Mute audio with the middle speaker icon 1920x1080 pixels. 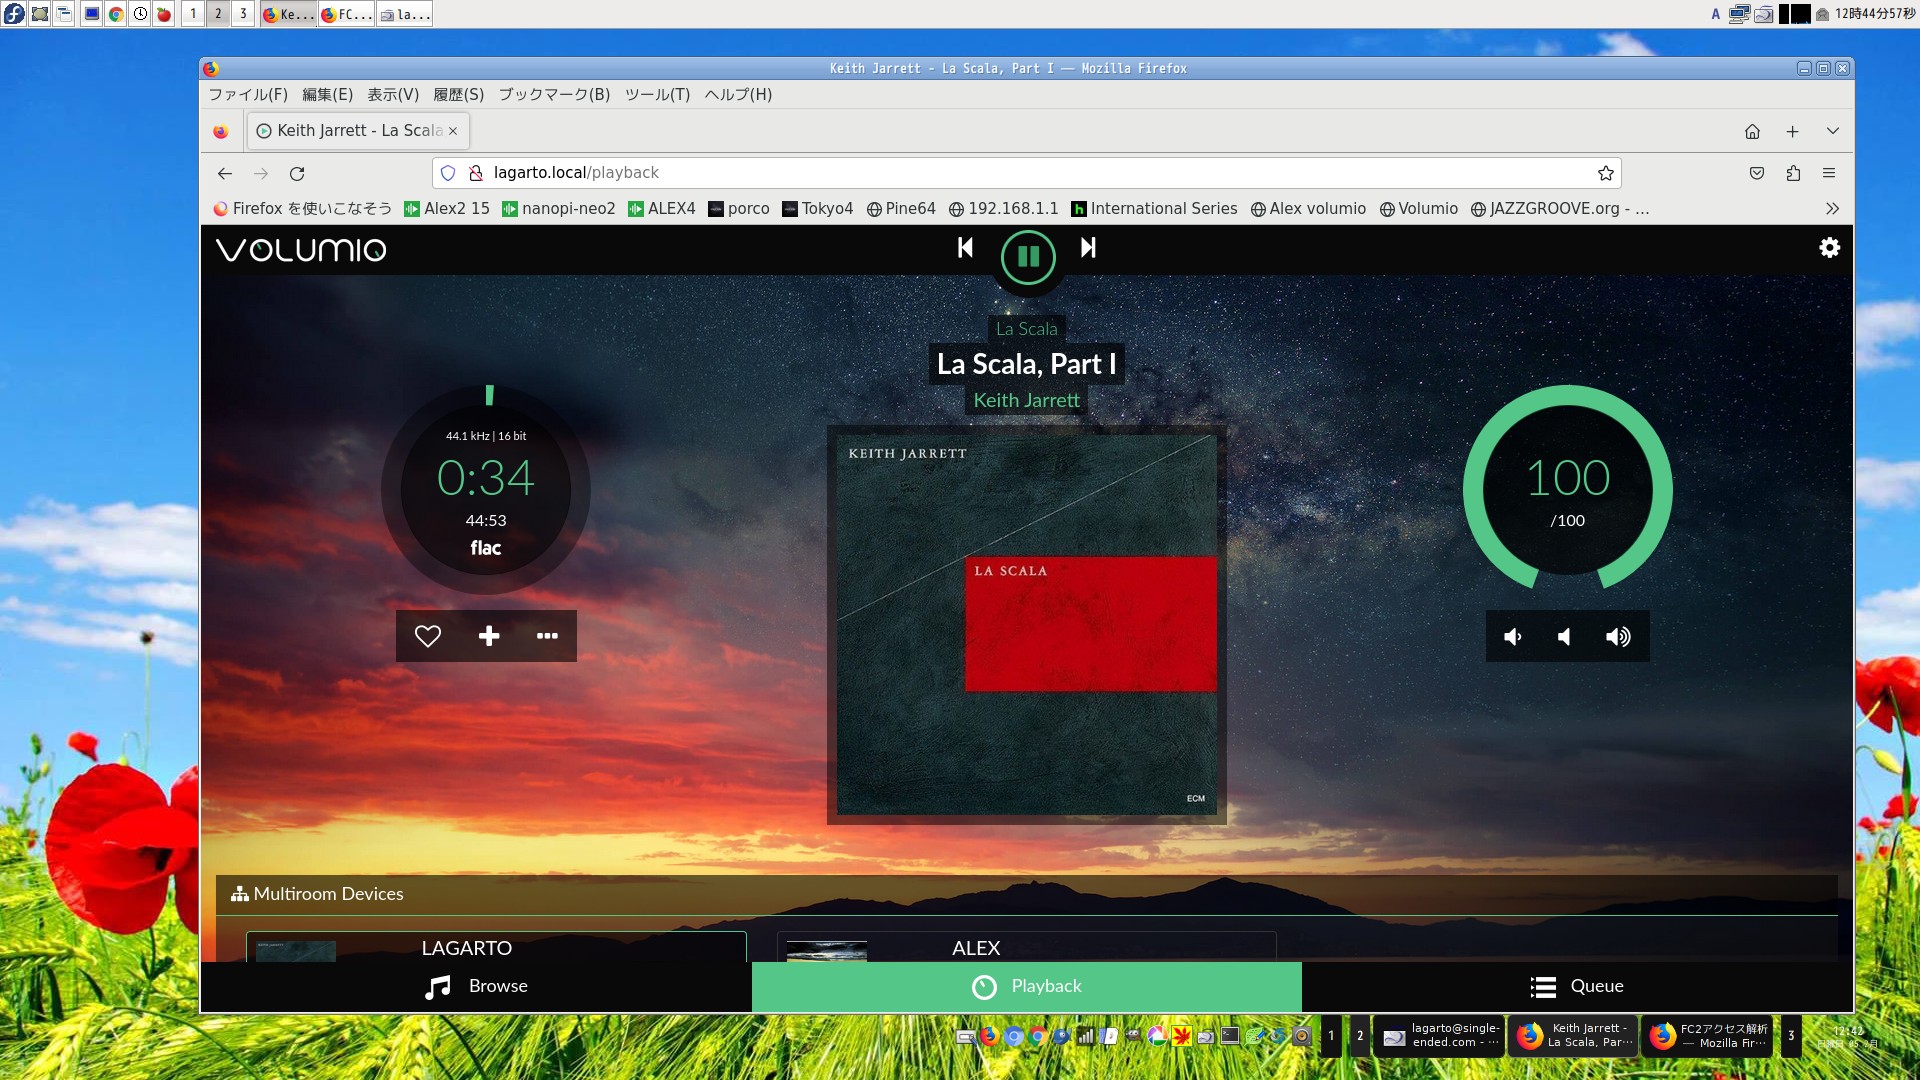point(1565,637)
